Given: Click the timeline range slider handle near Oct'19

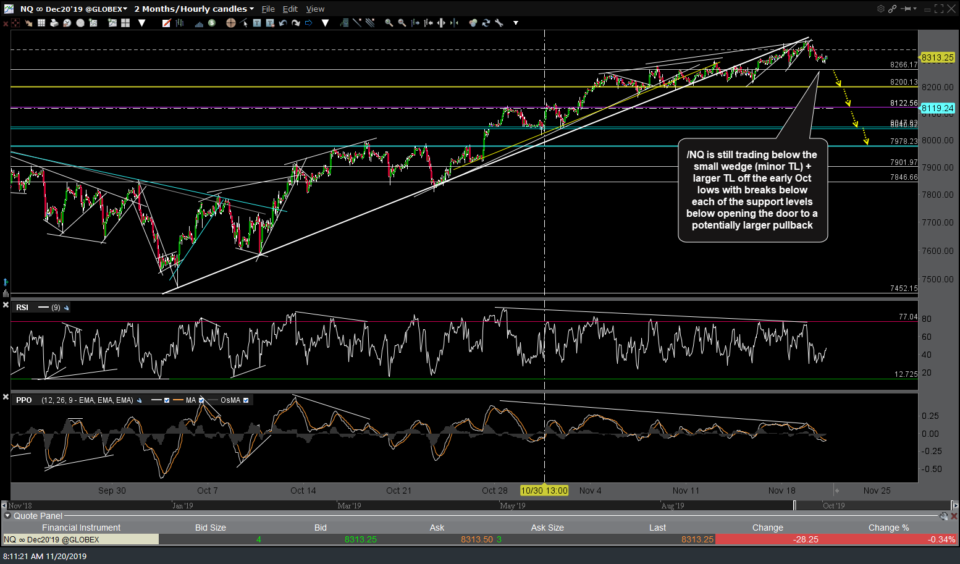Looking at the screenshot, I should tap(795, 505).
